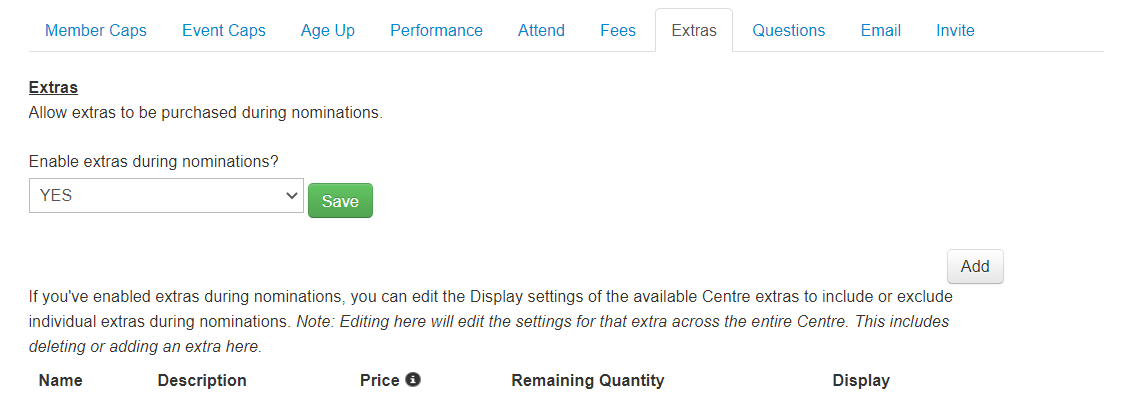The height and width of the screenshot is (420, 1121).
Task: Open the Attend tab
Action: pyautogui.click(x=541, y=30)
